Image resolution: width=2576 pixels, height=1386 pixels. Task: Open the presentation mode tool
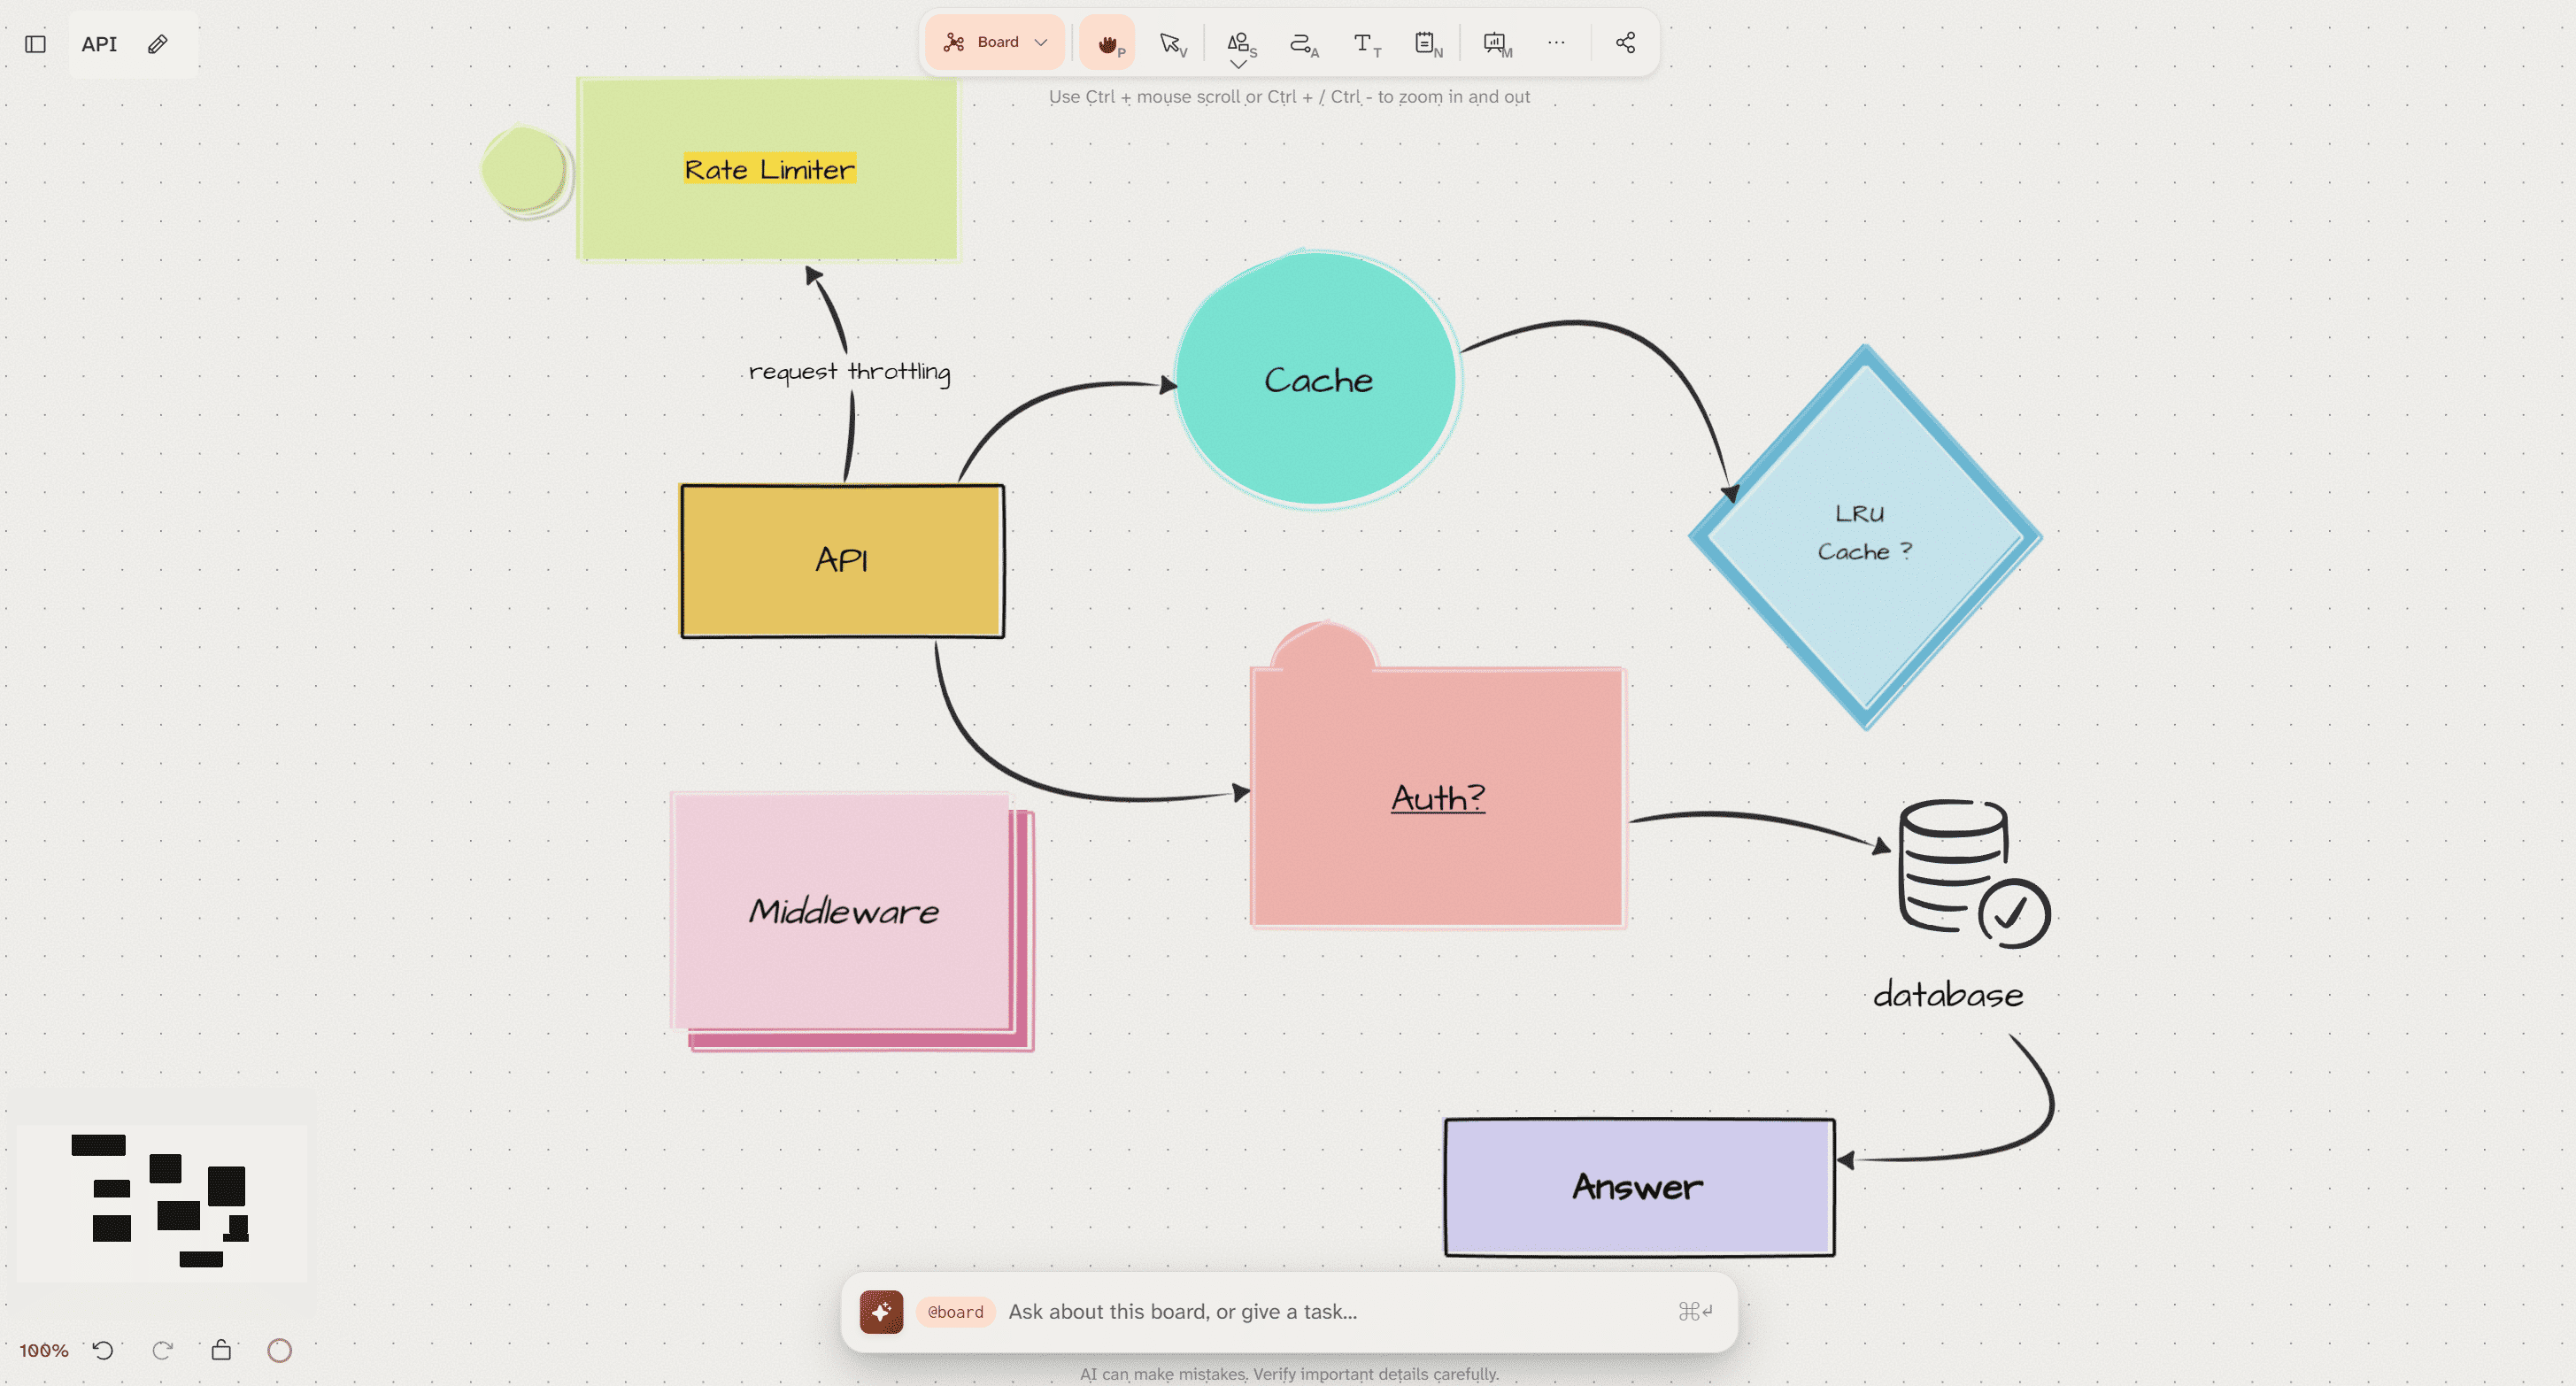tap(1496, 43)
